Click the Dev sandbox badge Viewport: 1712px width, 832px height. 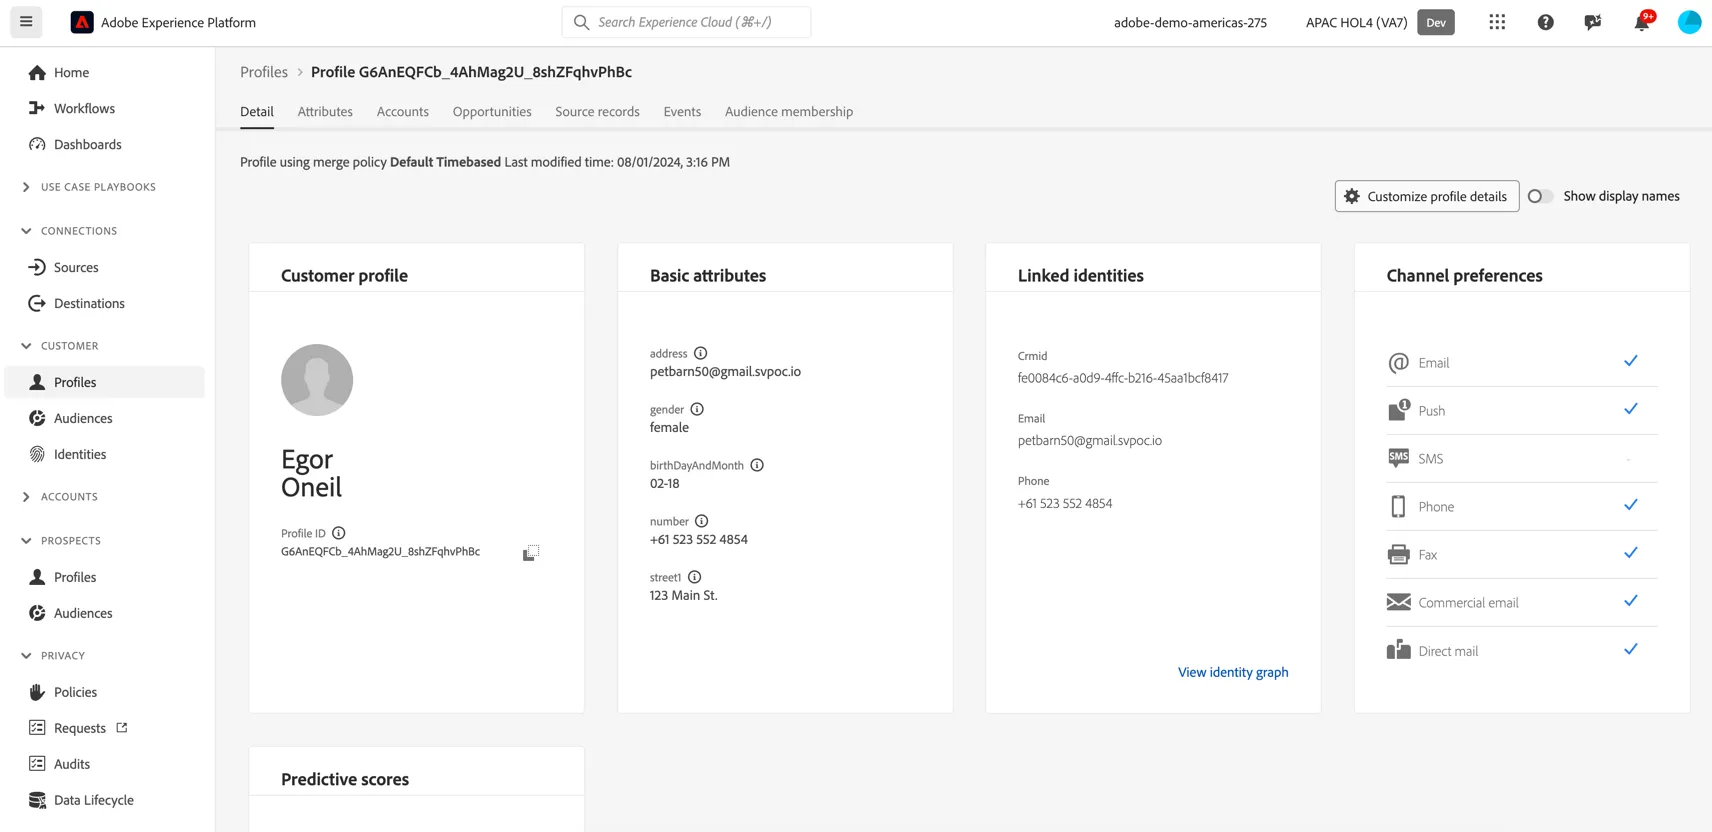[x=1436, y=22]
